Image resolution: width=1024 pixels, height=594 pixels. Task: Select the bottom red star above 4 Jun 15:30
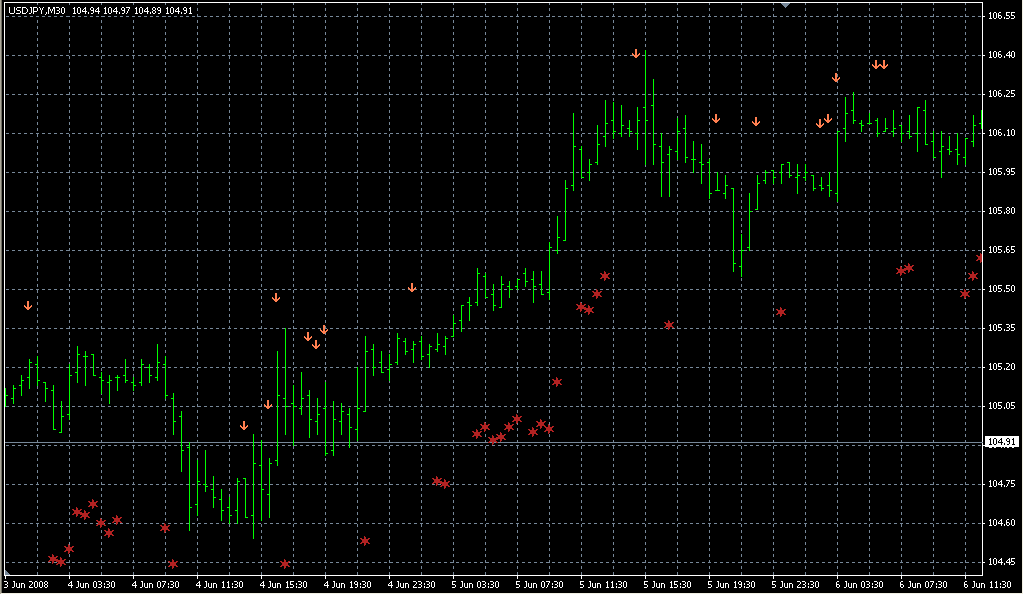pyautogui.click(x=285, y=564)
